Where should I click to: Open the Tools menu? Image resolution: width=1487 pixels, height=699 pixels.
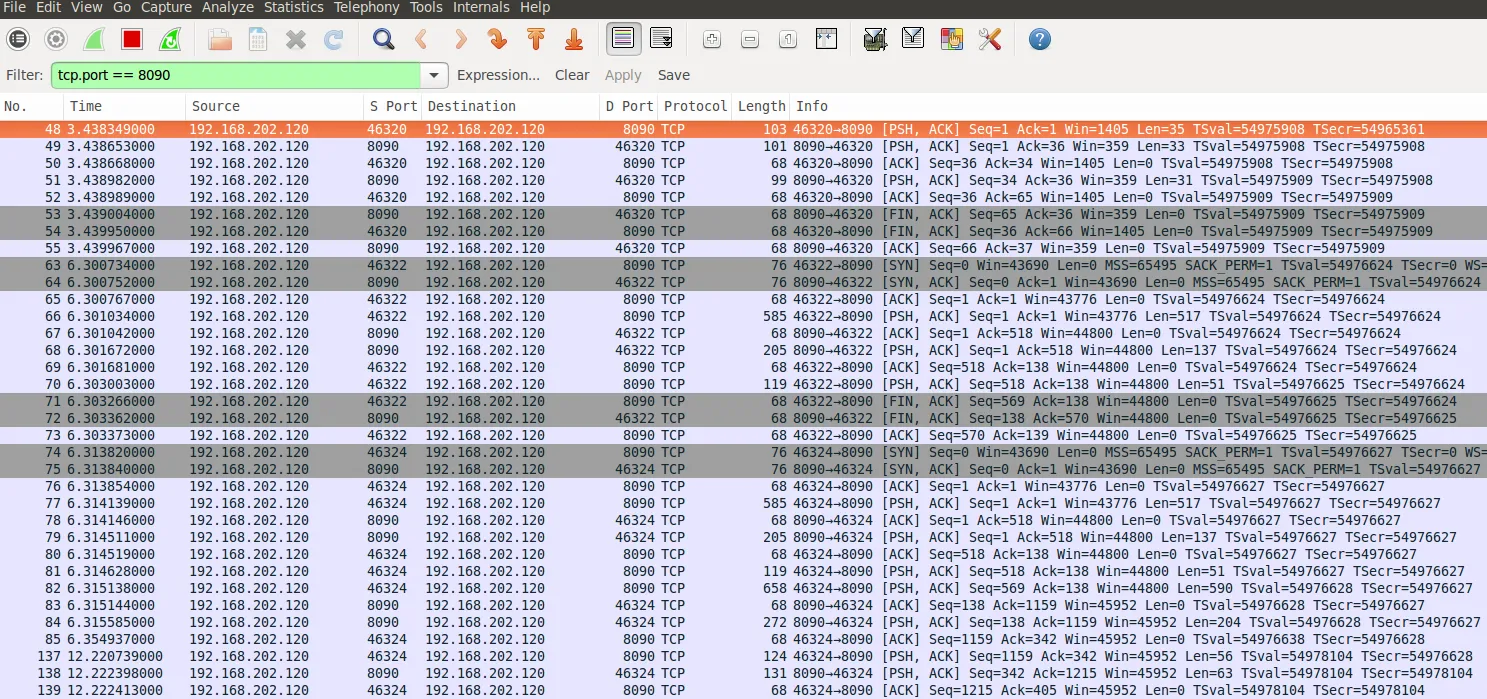[427, 7]
